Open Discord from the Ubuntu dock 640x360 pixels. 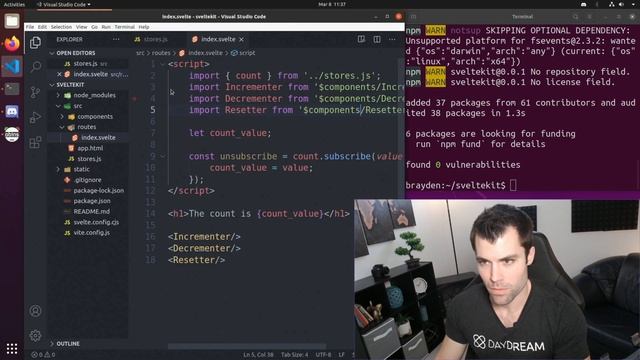[x=12, y=111]
